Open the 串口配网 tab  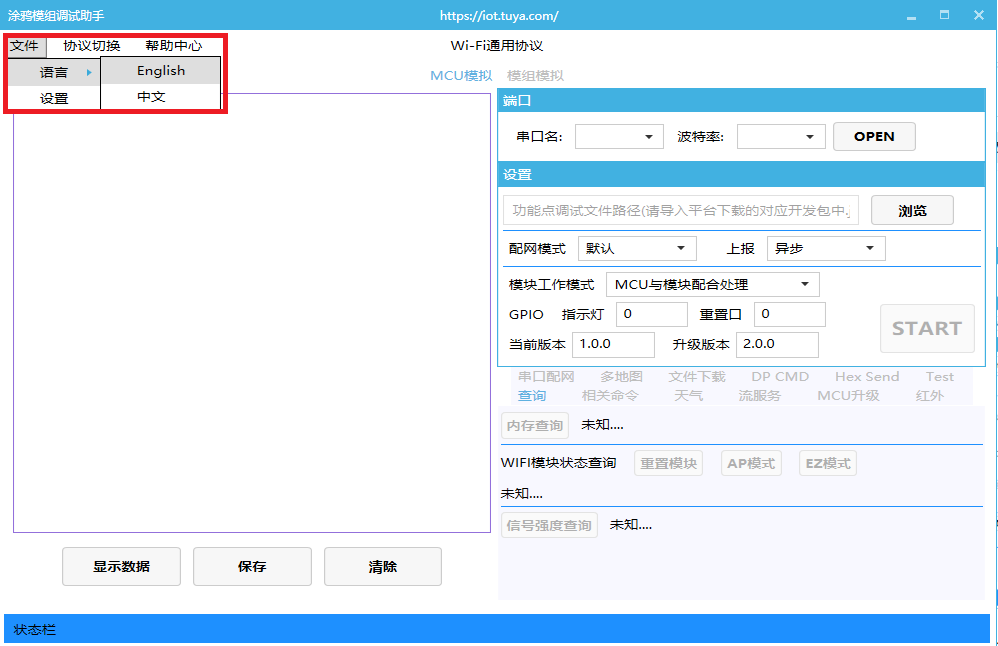[546, 377]
